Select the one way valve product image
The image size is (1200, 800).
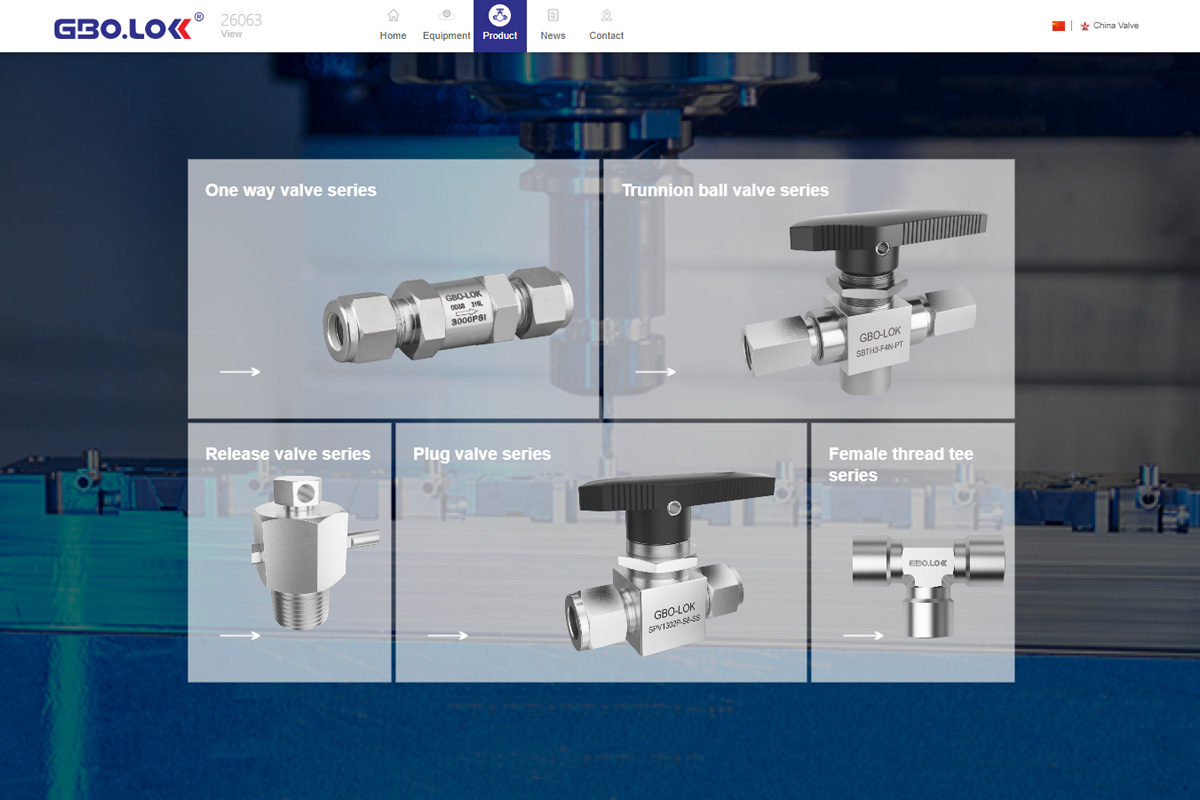pyautogui.click(x=449, y=313)
